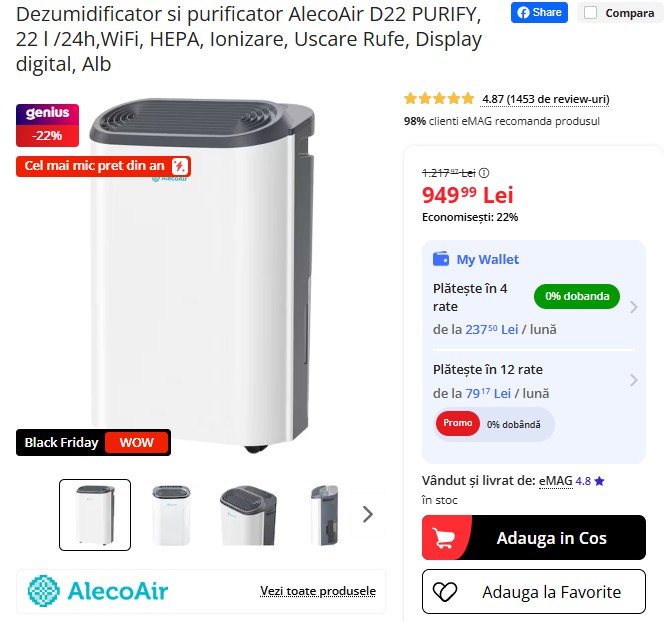Show next product thumbnails with arrow
The image size is (664, 622).
pyautogui.click(x=367, y=514)
